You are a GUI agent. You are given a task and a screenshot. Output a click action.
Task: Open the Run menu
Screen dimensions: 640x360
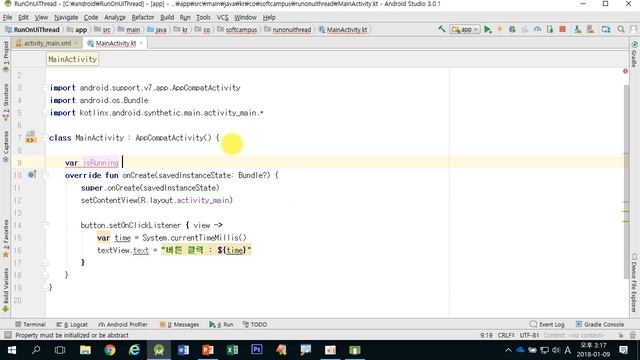pos(185,17)
